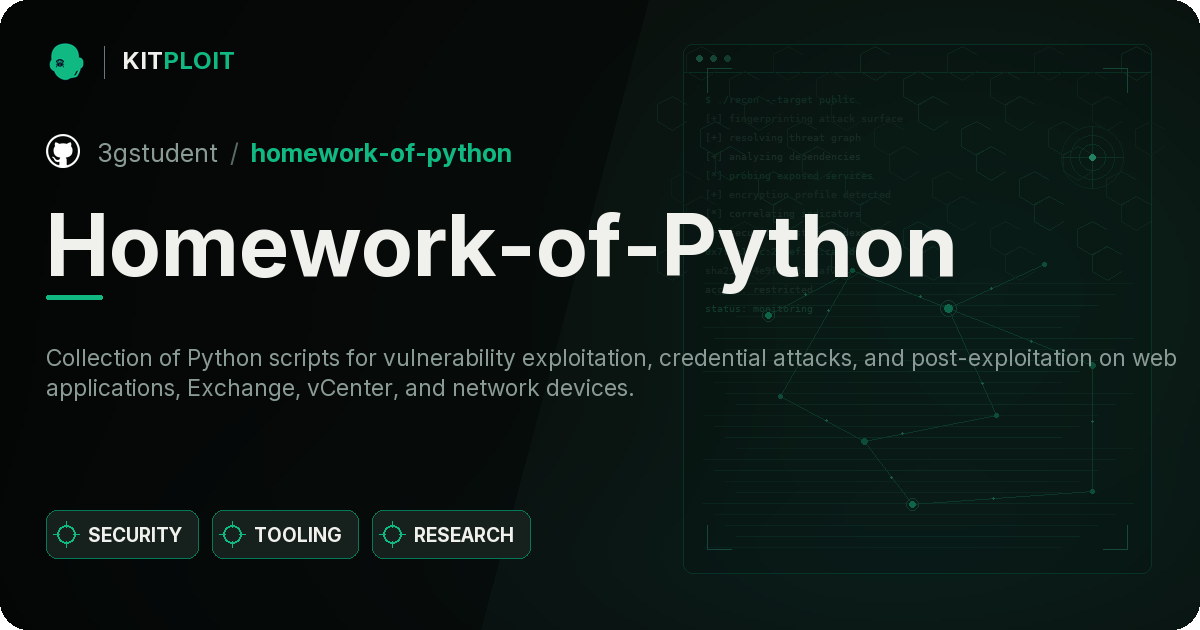Viewport: 1200px width, 630px height.
Task: Click the 'status: monitoring' terminal line
Action: click(759, 309)
